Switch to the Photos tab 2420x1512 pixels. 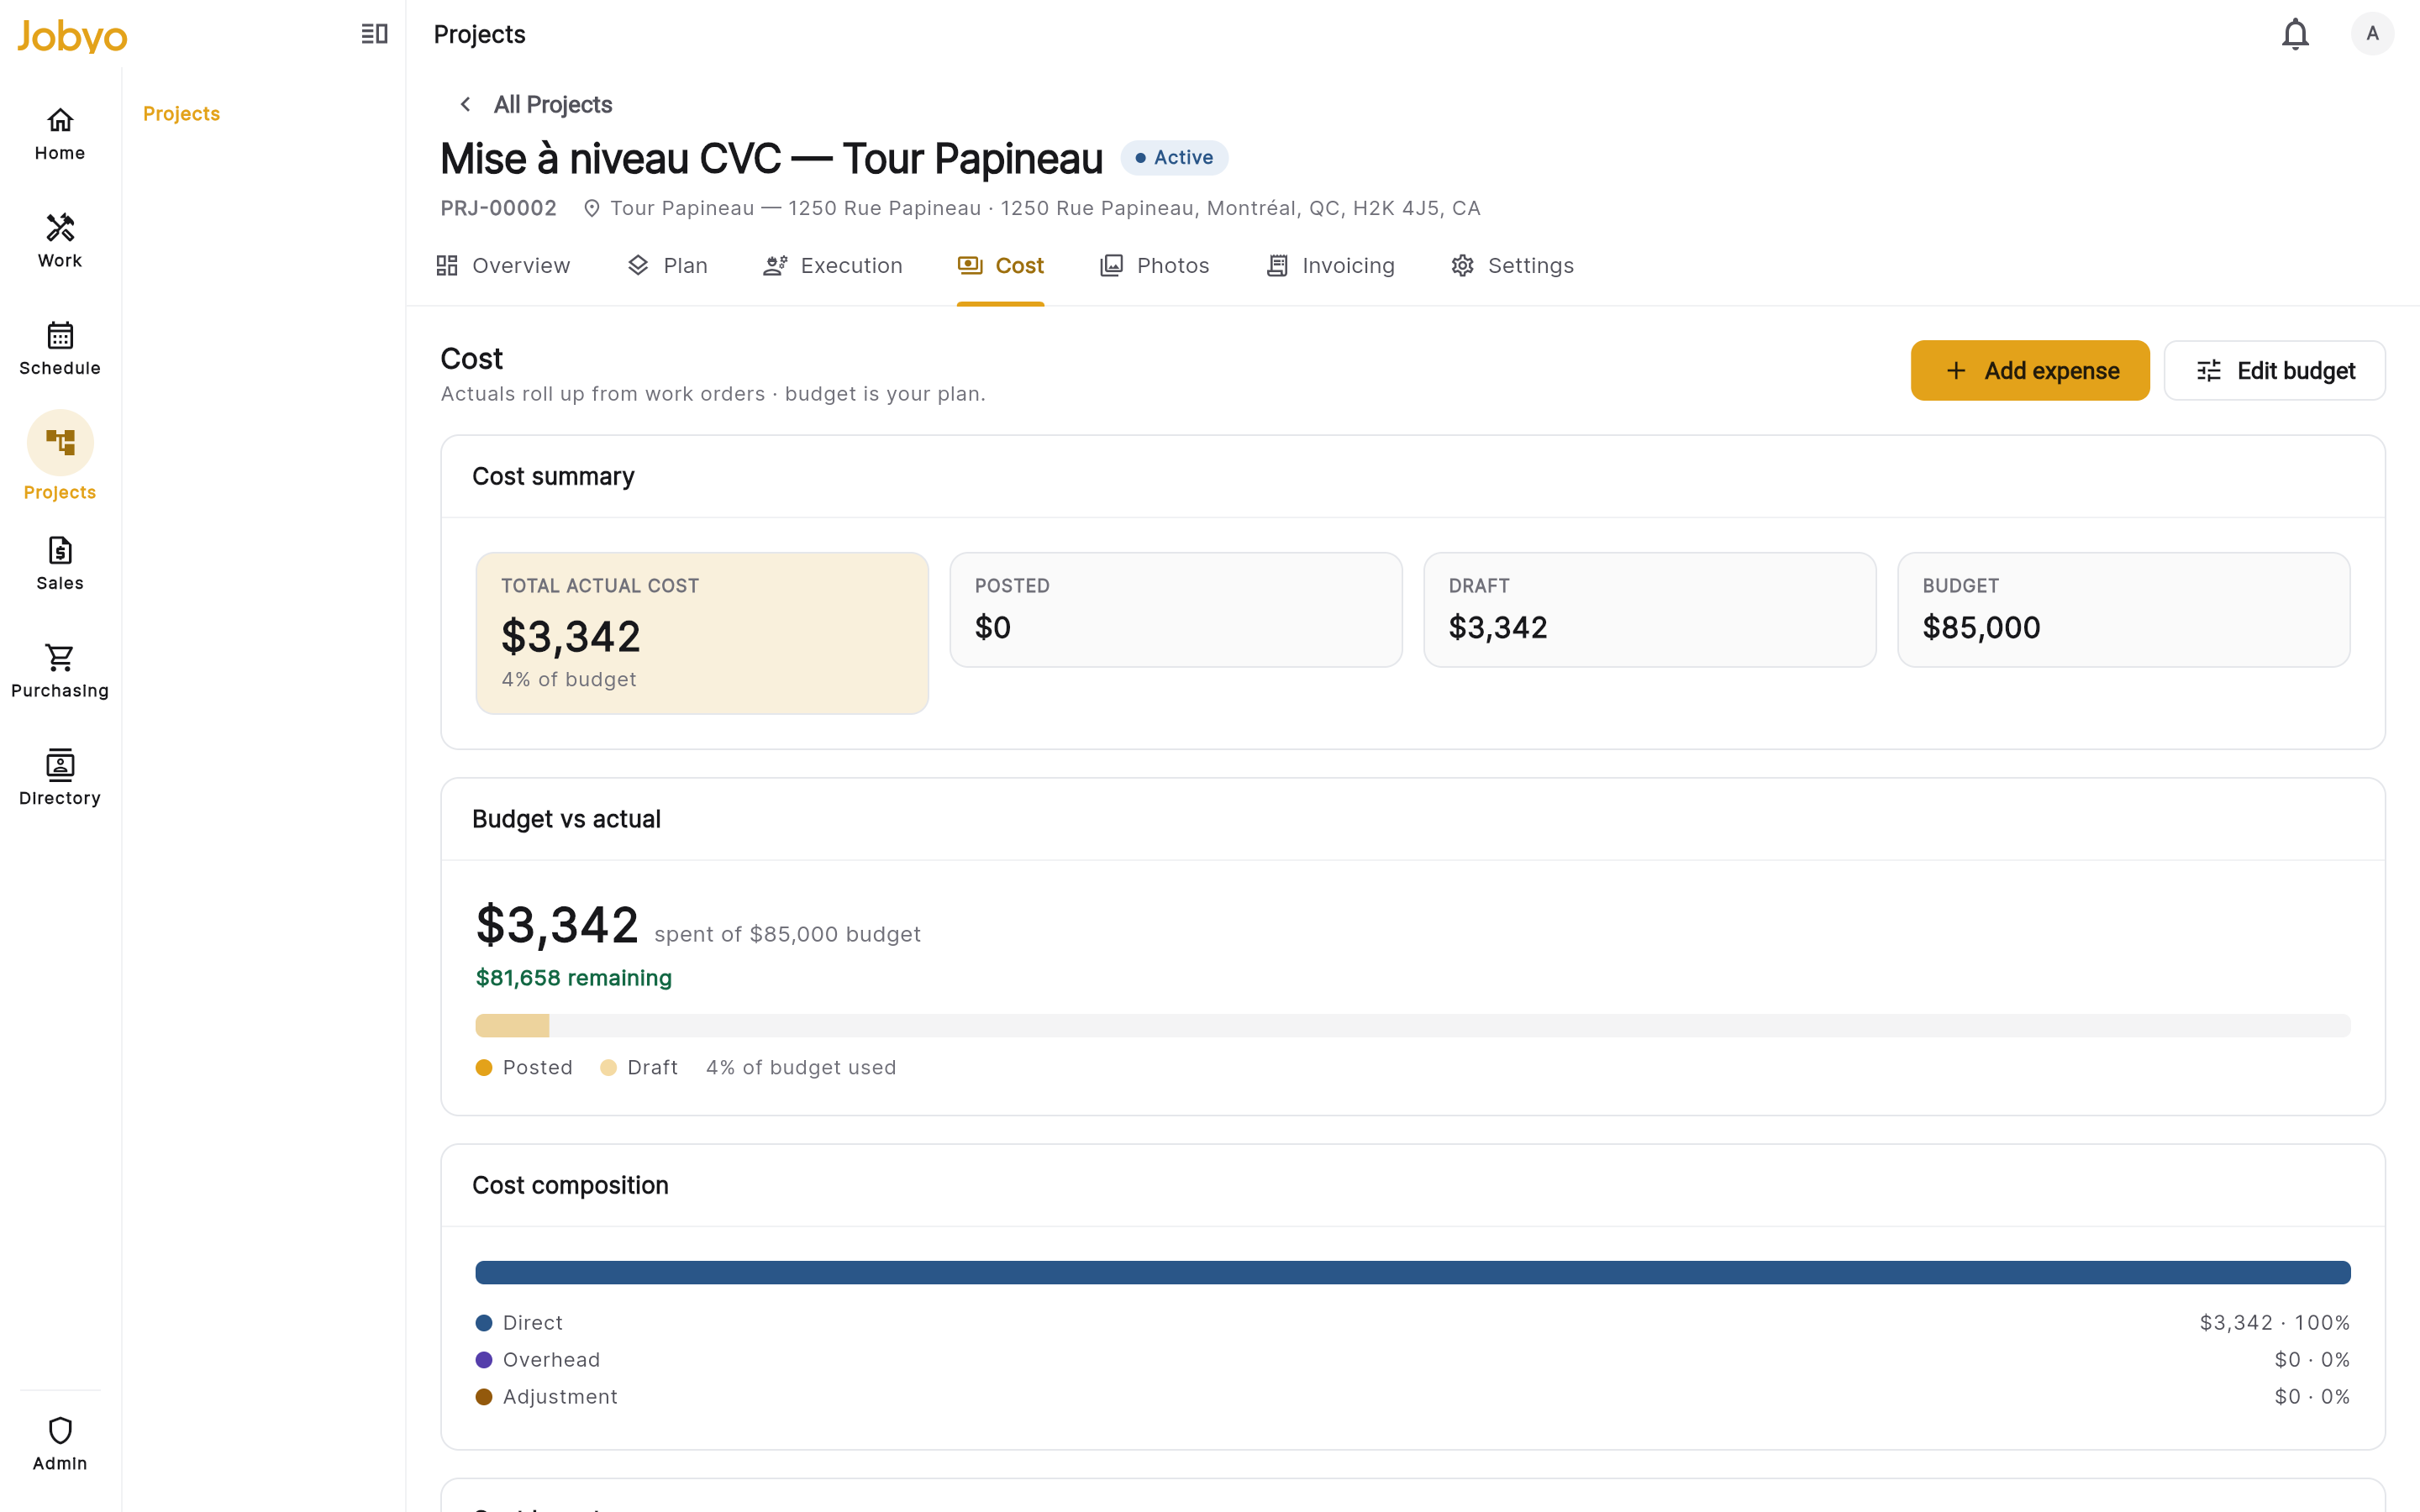[1154, 265]
